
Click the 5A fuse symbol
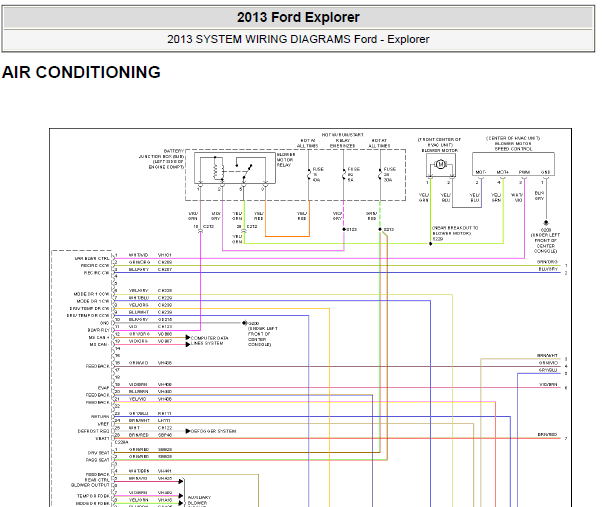[343, 174]
